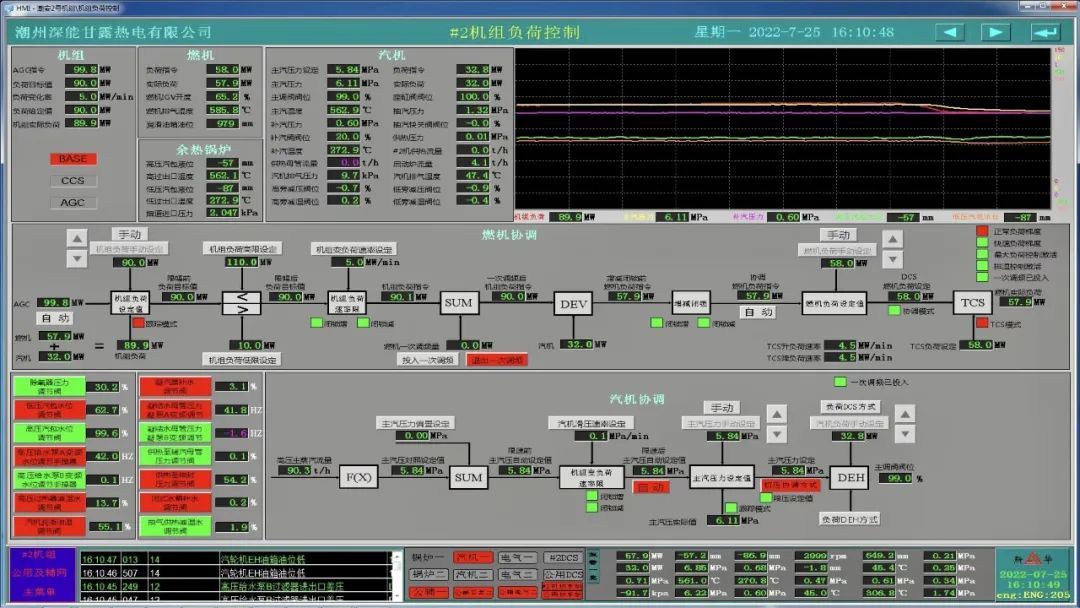
Task: Click the 投入一次调频 button
Action: pyautogui.click(x=427, y=359)
